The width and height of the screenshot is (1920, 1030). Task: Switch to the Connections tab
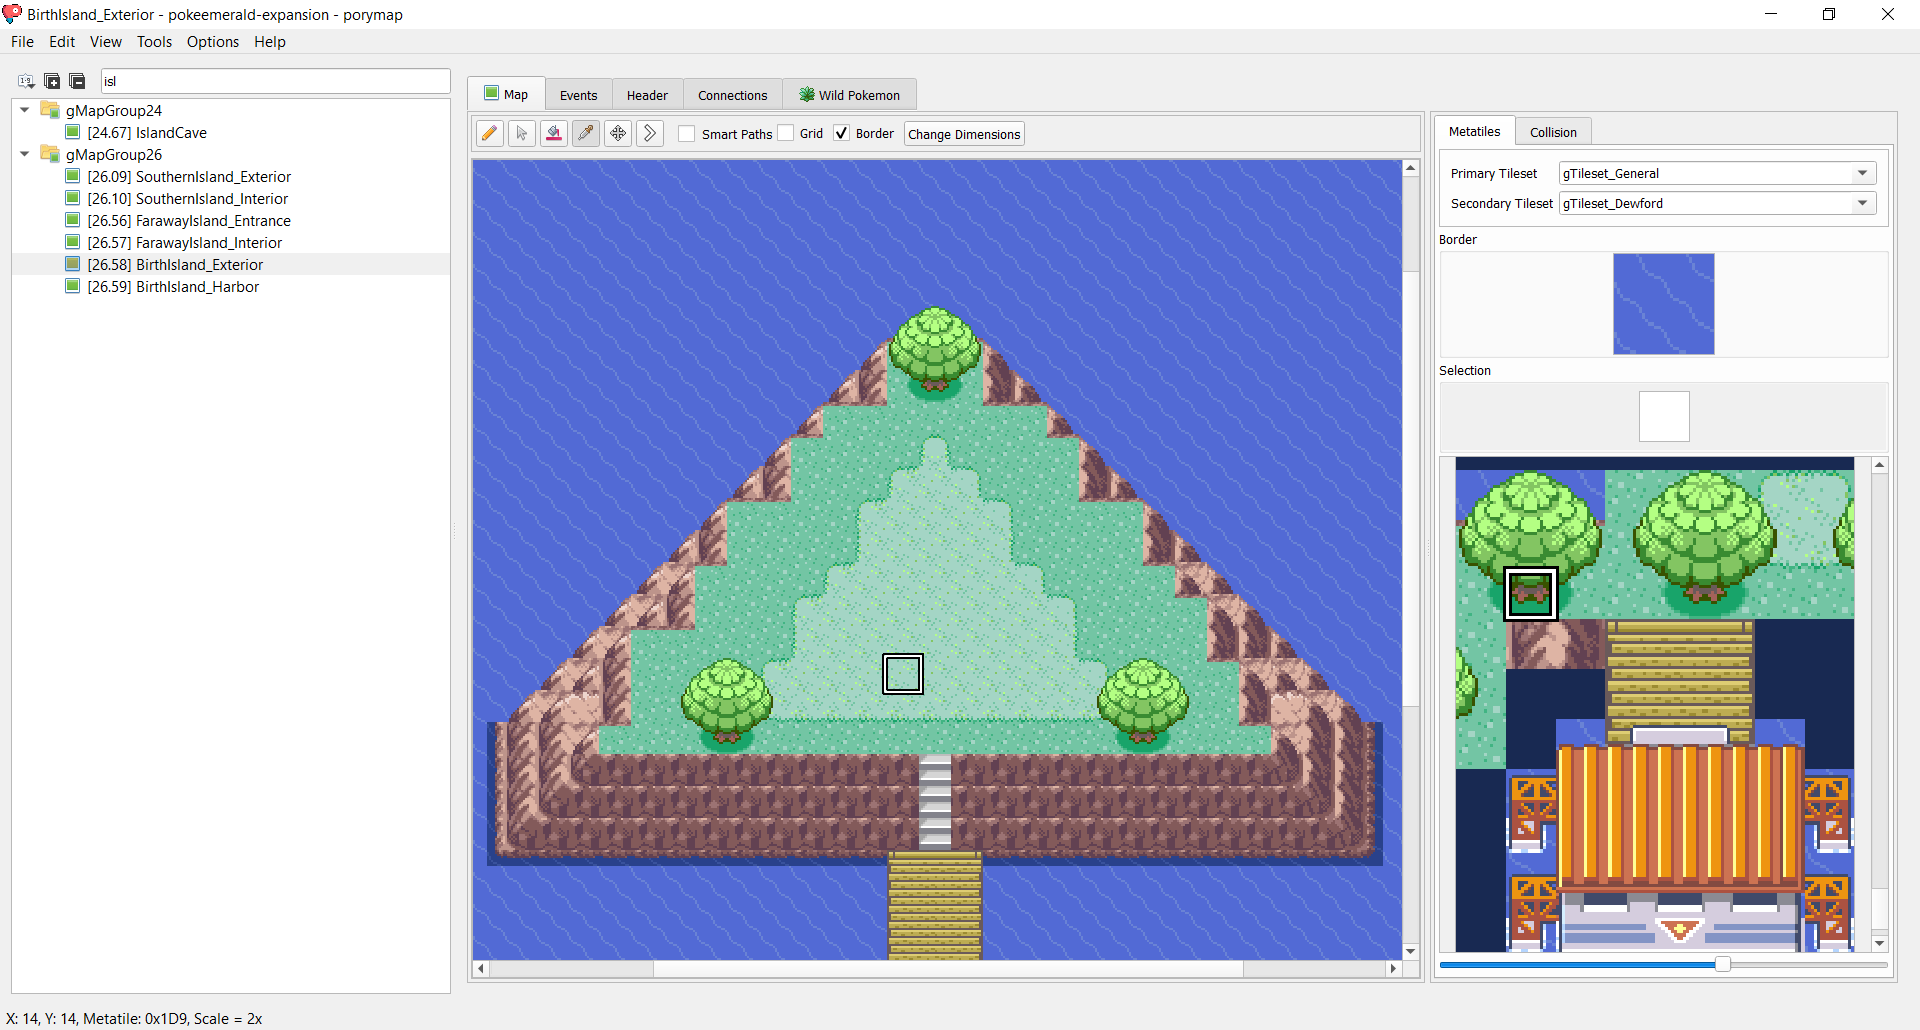pos(733,95)
